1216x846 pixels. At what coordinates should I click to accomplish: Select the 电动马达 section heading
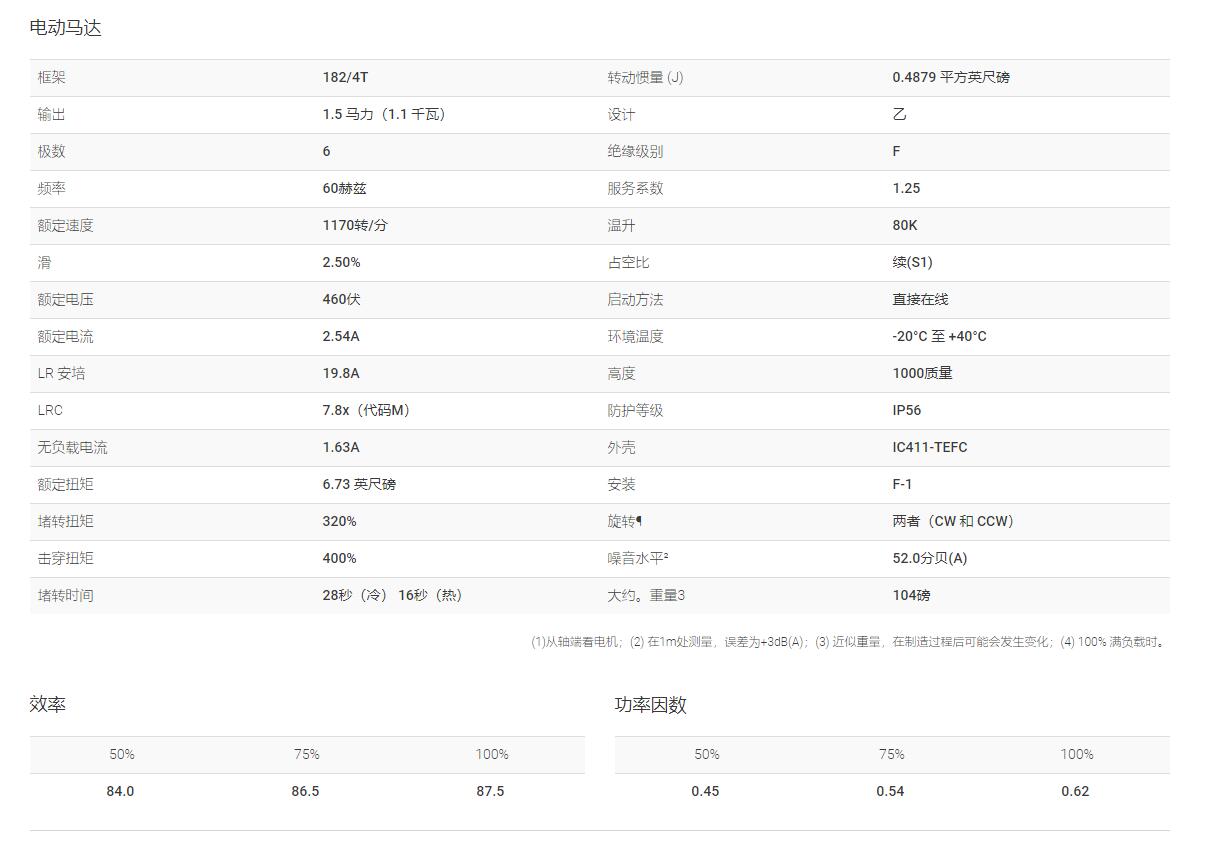click(x=66, y=28)
